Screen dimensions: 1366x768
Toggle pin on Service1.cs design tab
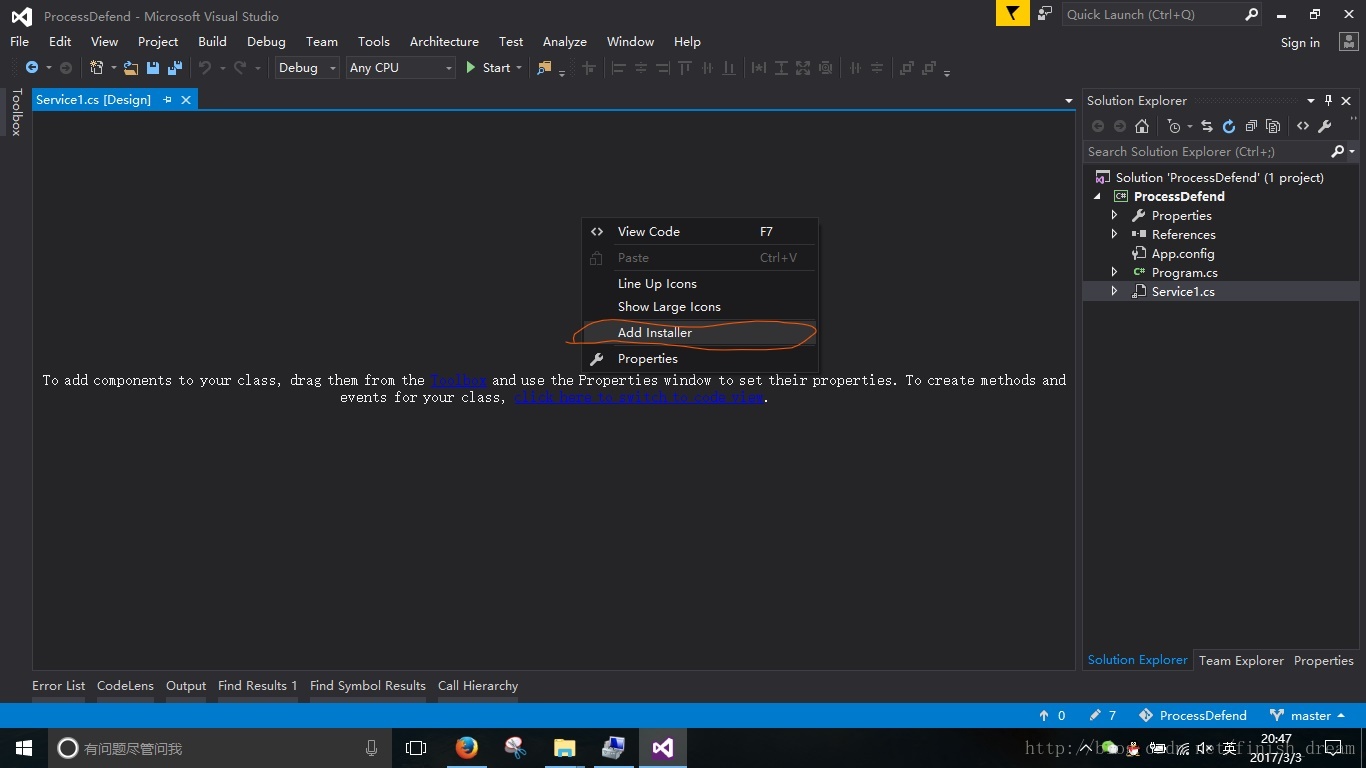[x=168, y=100]
